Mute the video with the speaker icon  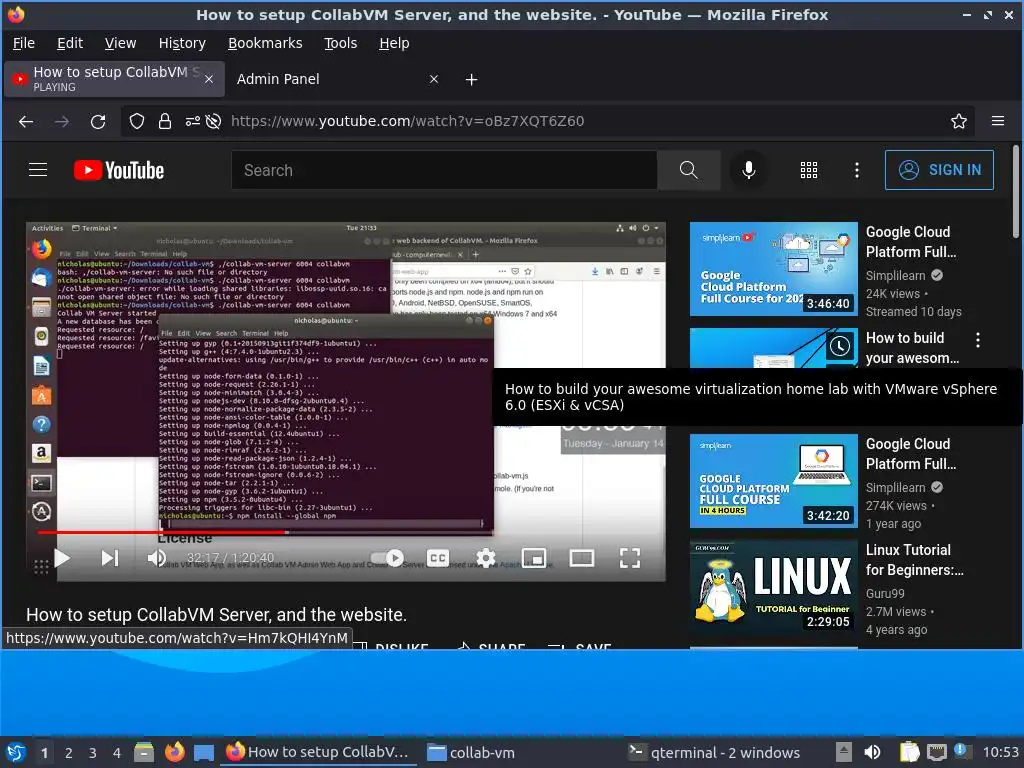[157, 558]
